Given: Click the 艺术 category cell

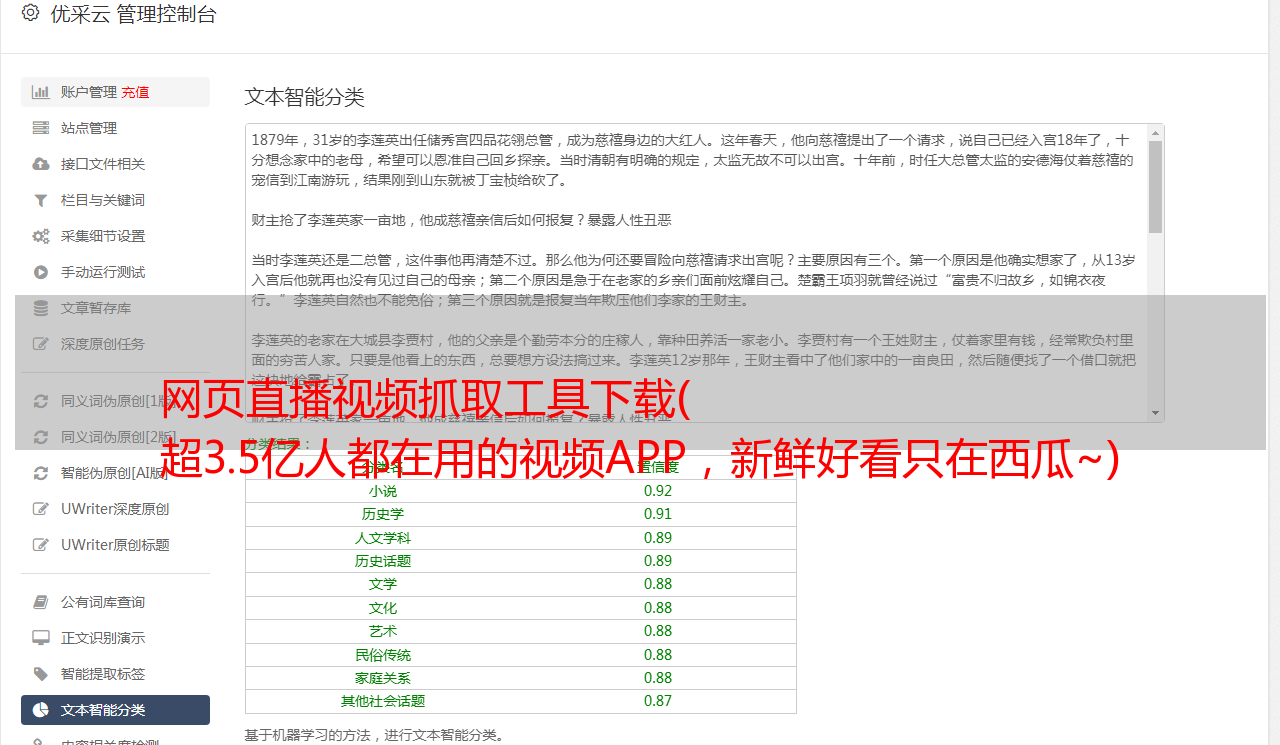Looking at the screenshot, I should (383, 631).
